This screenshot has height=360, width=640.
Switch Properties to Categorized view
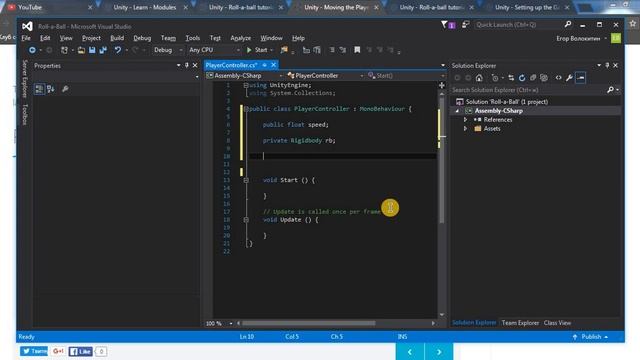point(39,89)
